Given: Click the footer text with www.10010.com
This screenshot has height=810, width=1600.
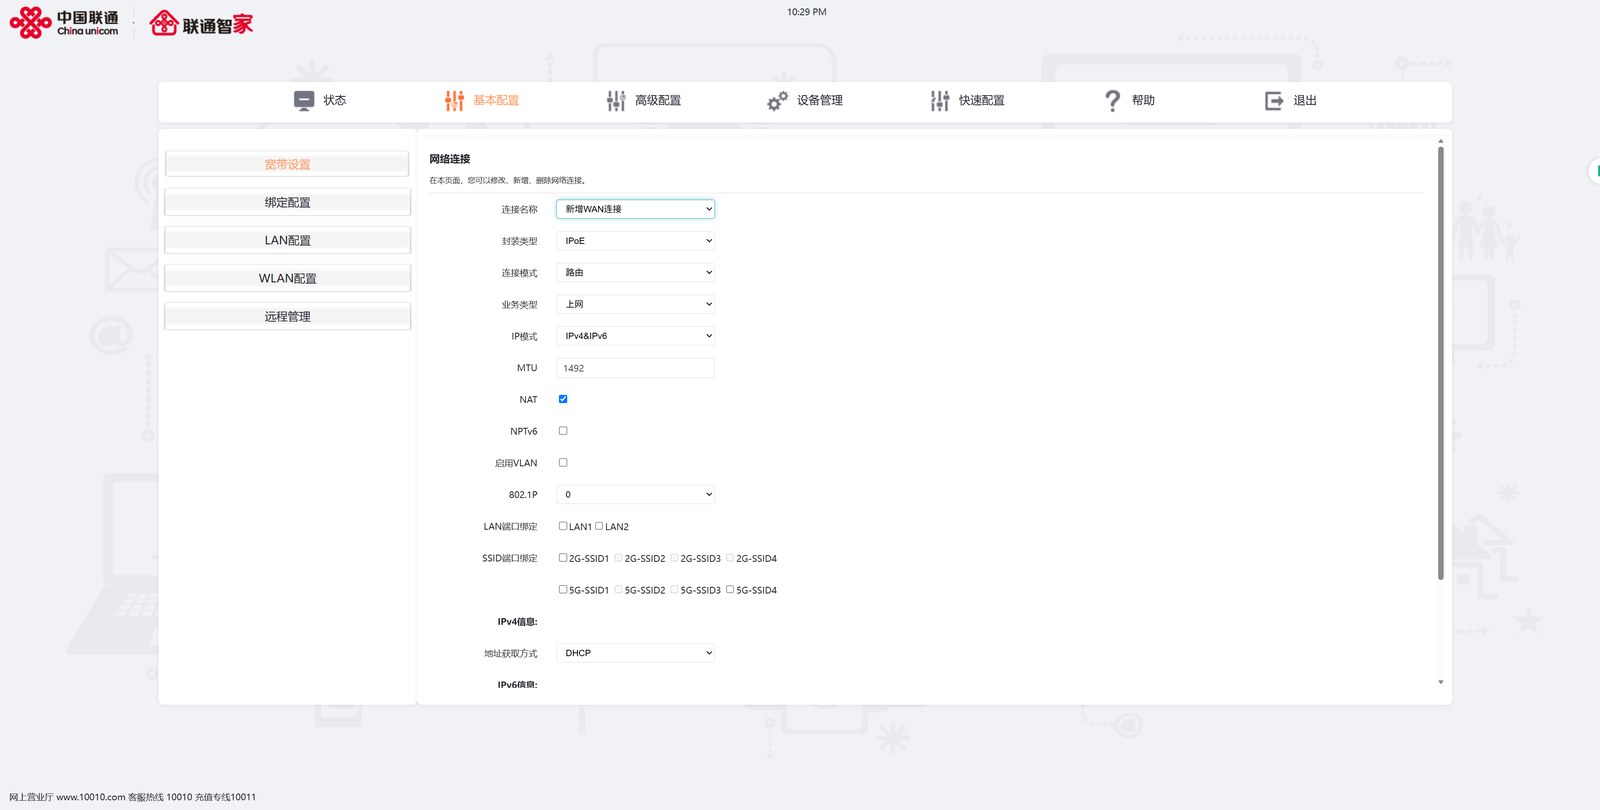Looking at the screenshot, I should (133, 797).
